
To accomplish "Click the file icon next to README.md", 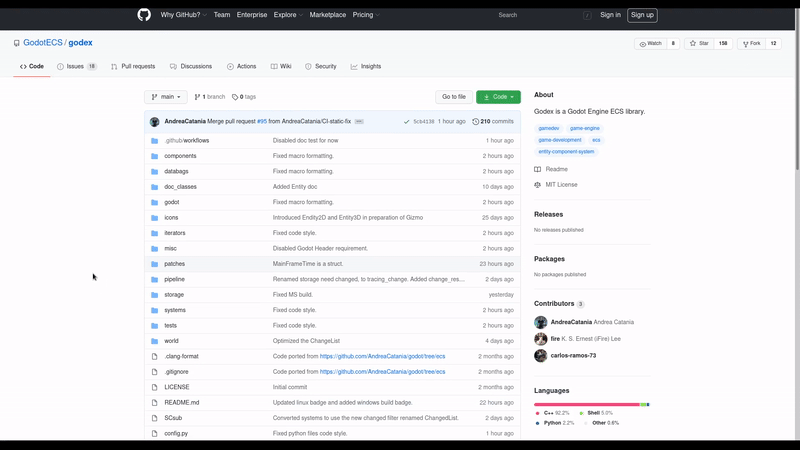I will (155, 403).
